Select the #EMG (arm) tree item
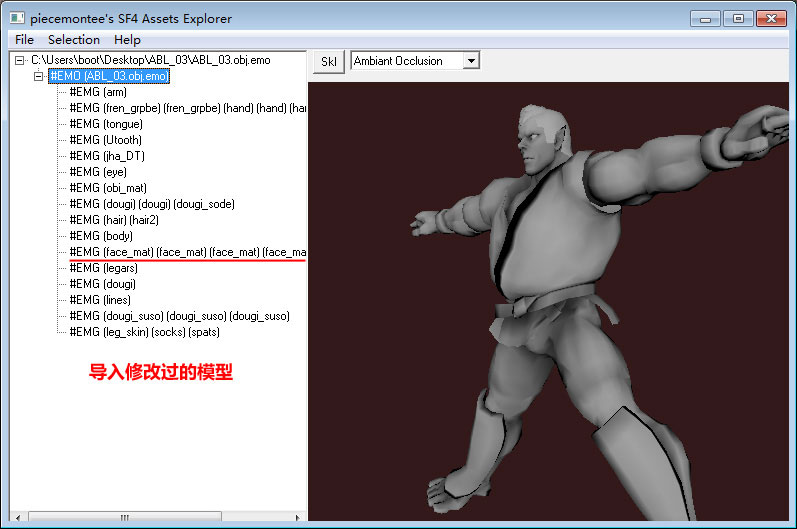Screen dimensions: 797x529 [99, 92]
